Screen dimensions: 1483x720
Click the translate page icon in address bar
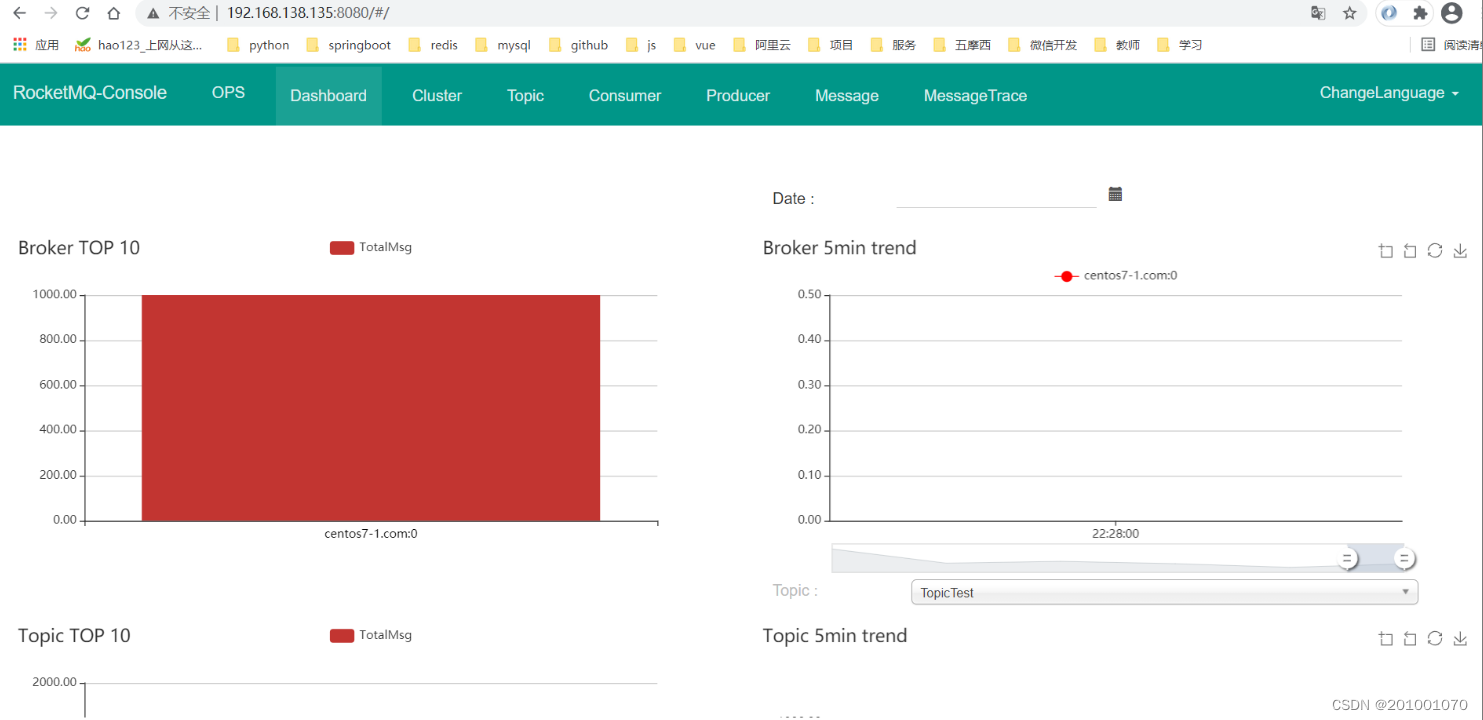pyautogui.click(x=1318, y=13)
